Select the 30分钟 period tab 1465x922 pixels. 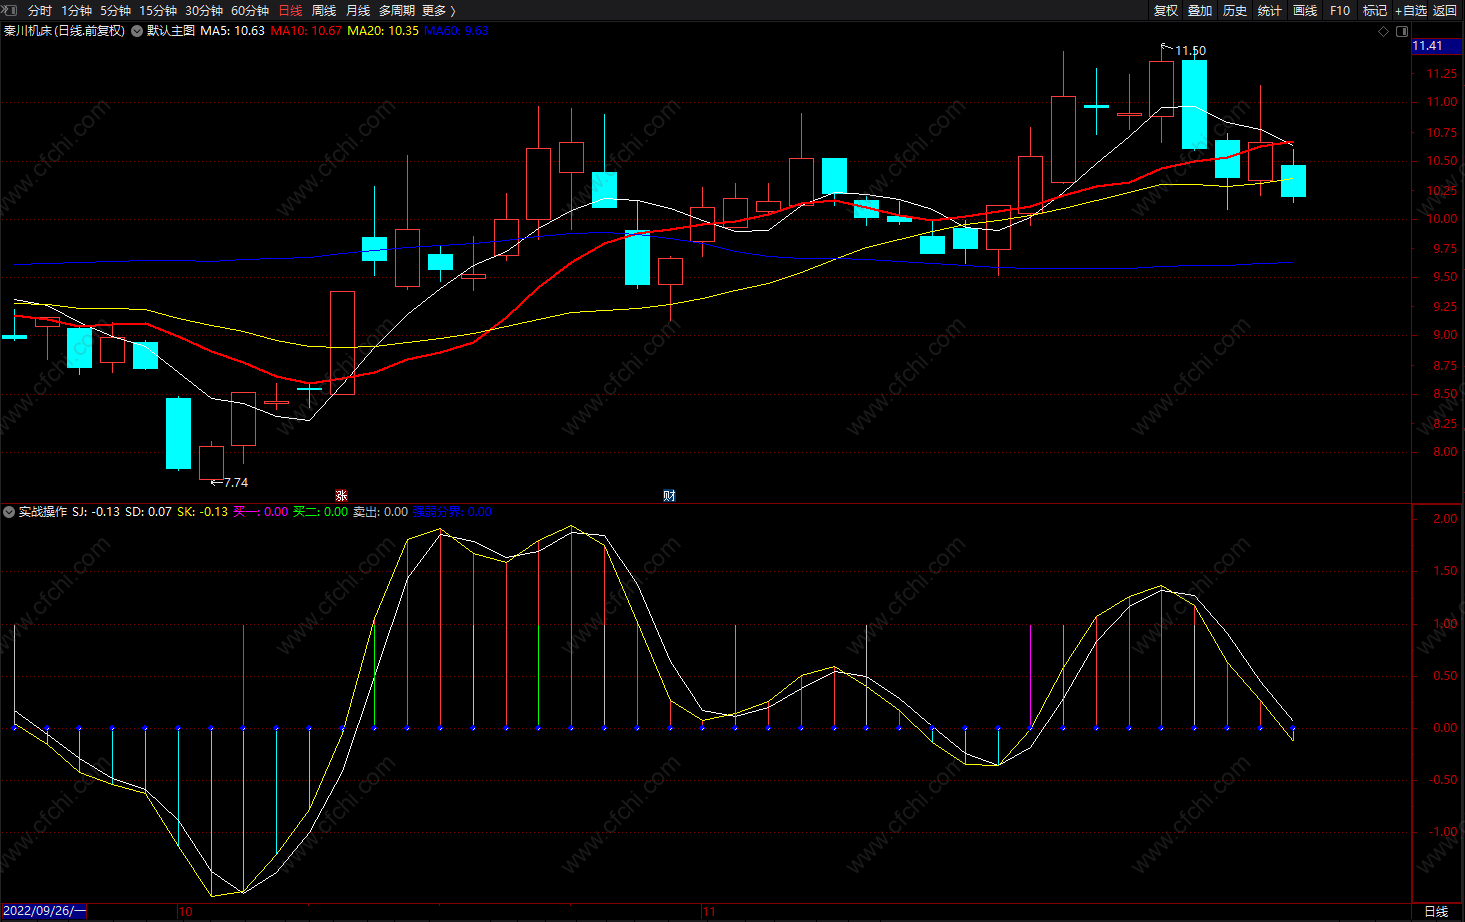[204, 11]
